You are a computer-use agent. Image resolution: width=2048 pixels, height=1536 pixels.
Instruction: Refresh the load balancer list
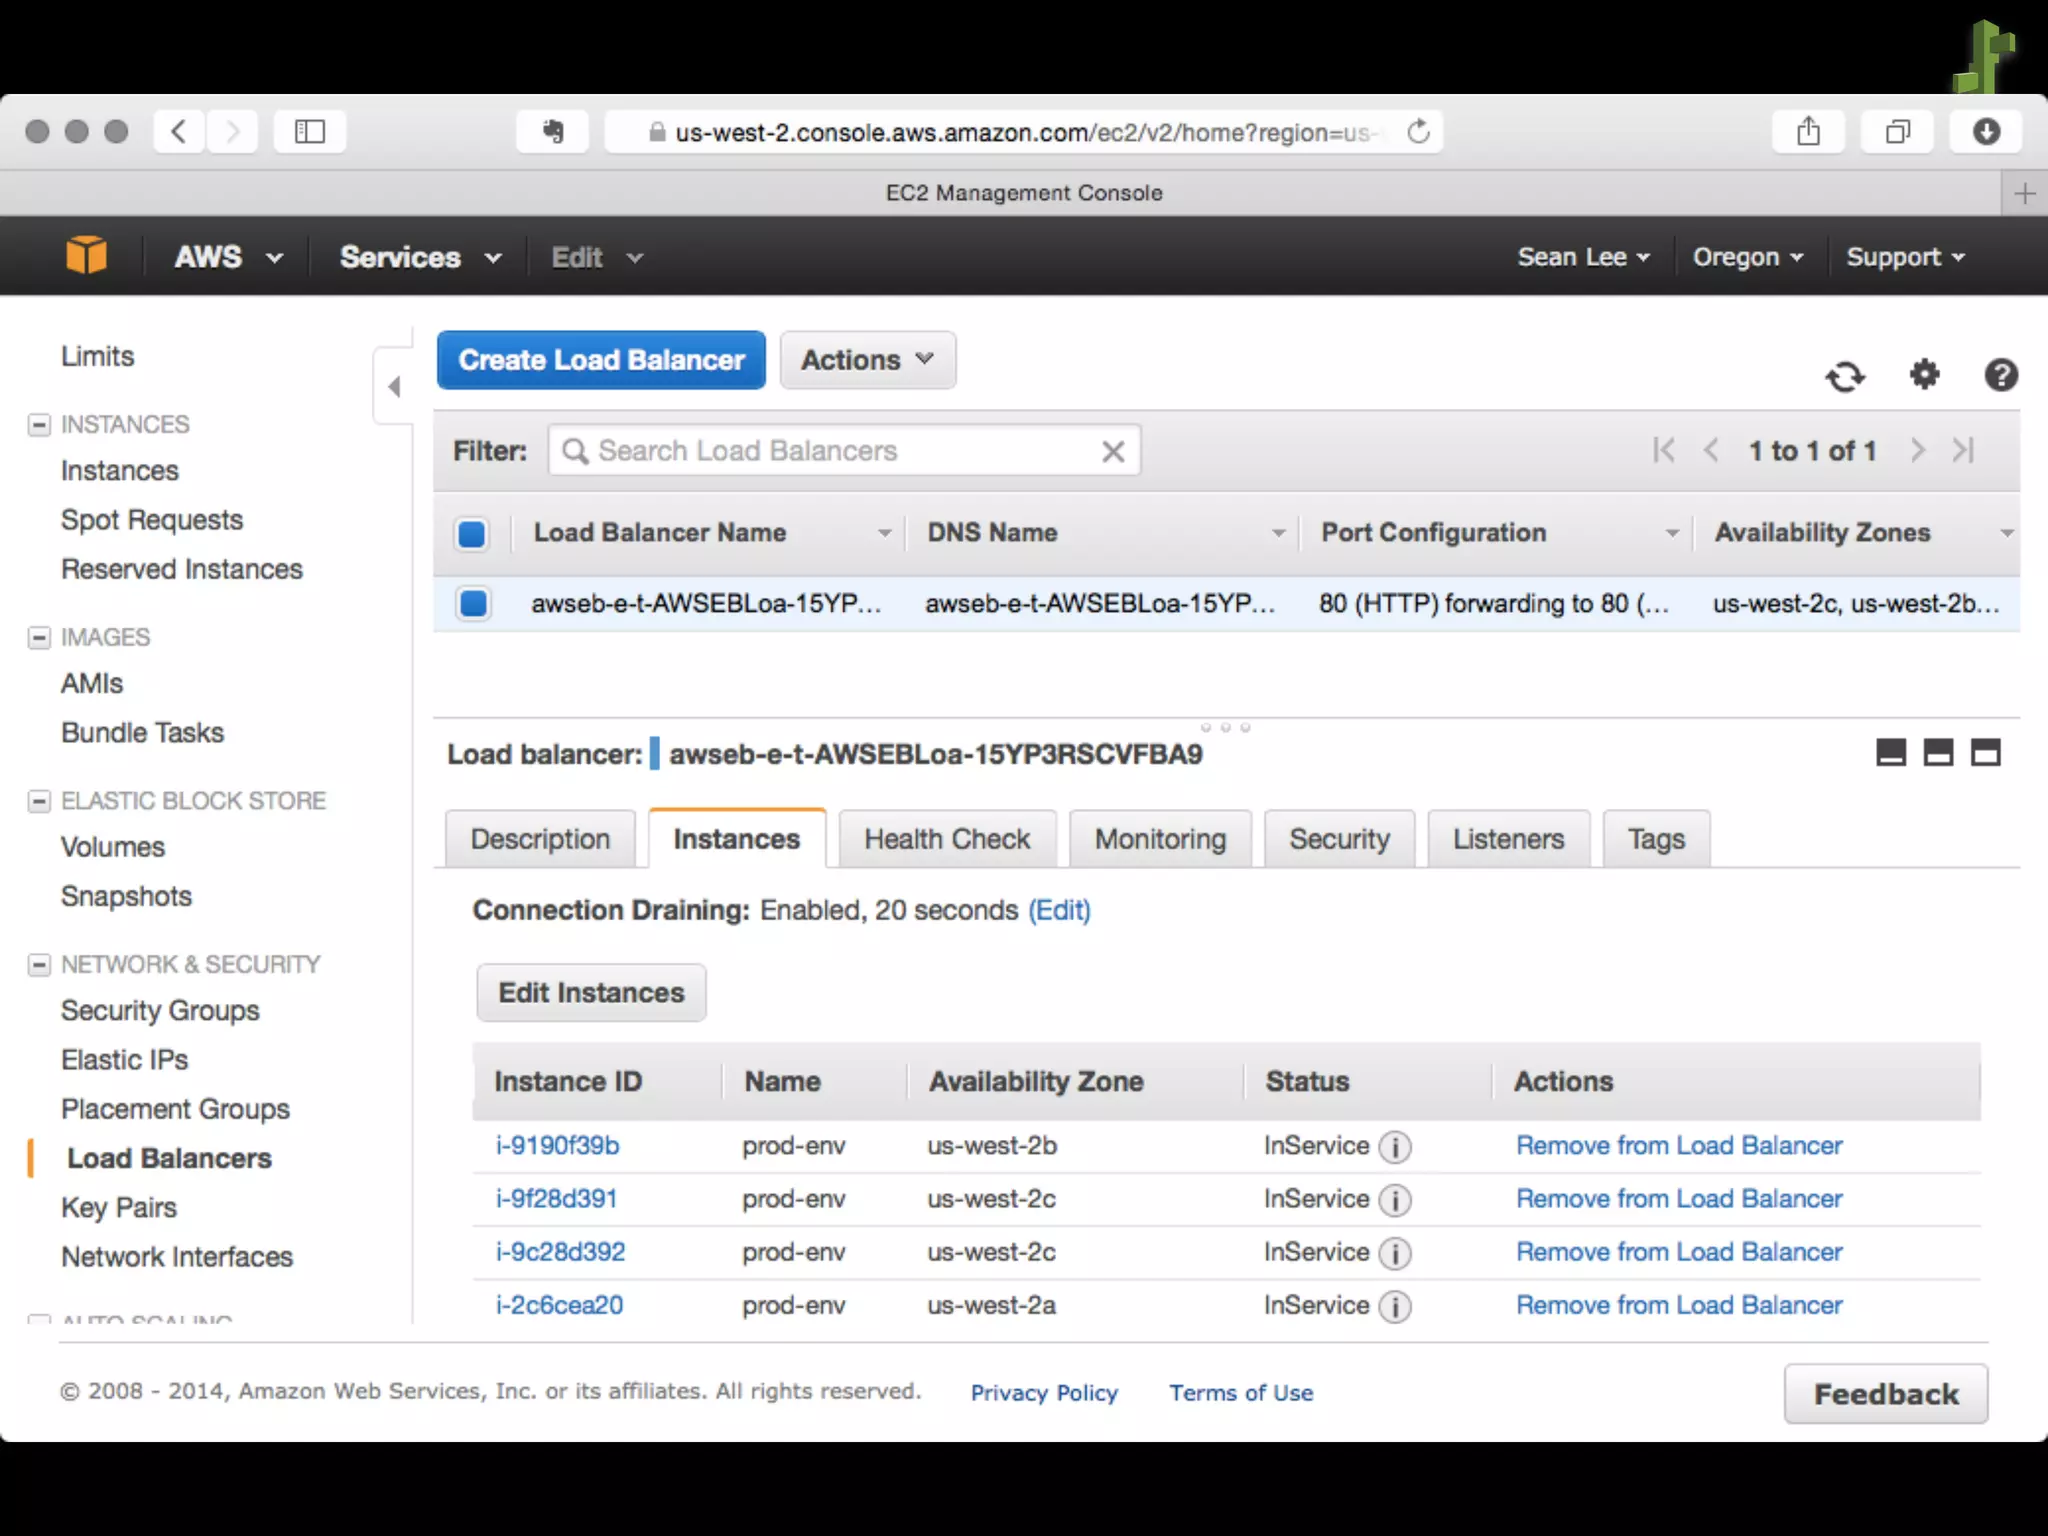(x=1845, y=376)
